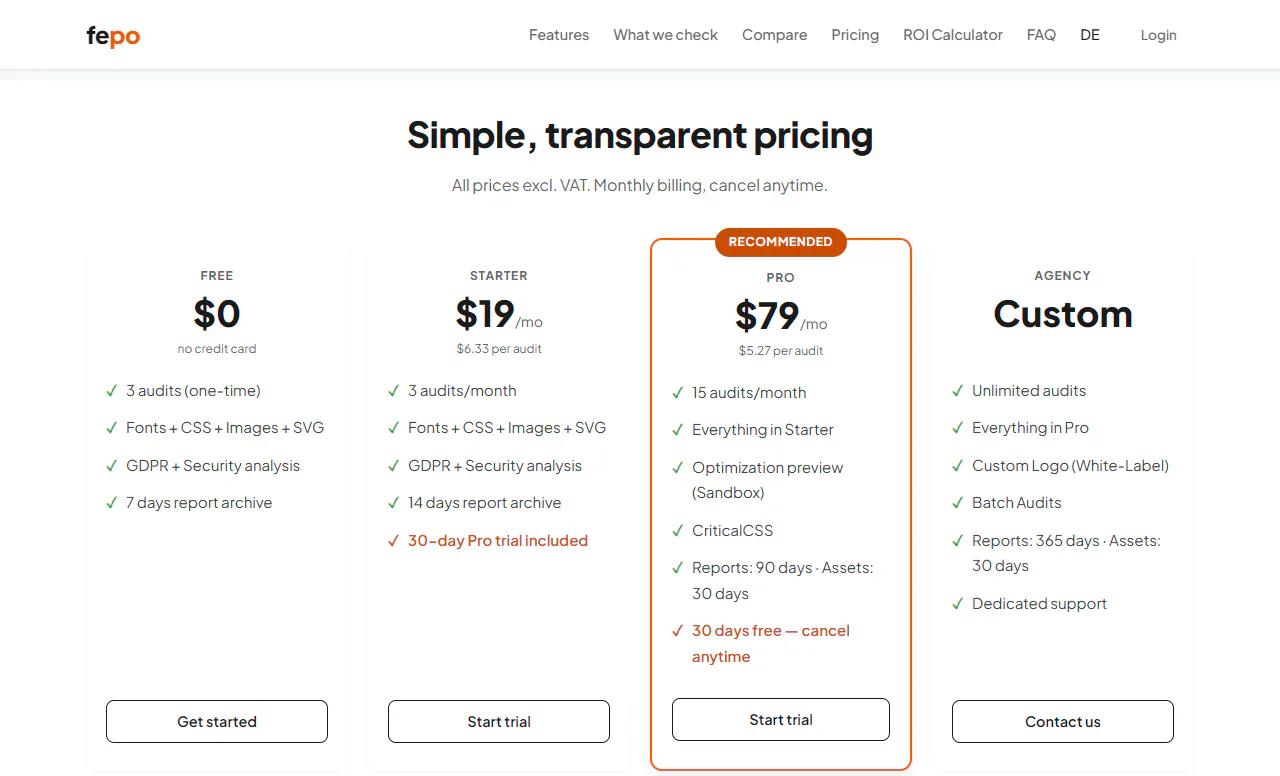The width and height of the screenshot is (1280, 776).
Task: Click checkmark beside Unlimited audits
Action: pos(958,391)
